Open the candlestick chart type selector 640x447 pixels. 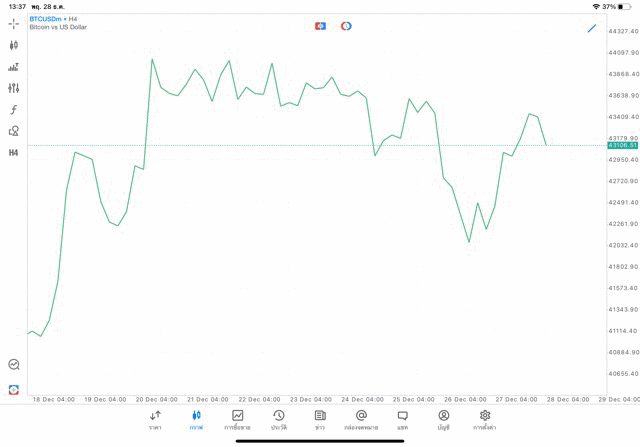pyautogui.click(x=14, y=45)
